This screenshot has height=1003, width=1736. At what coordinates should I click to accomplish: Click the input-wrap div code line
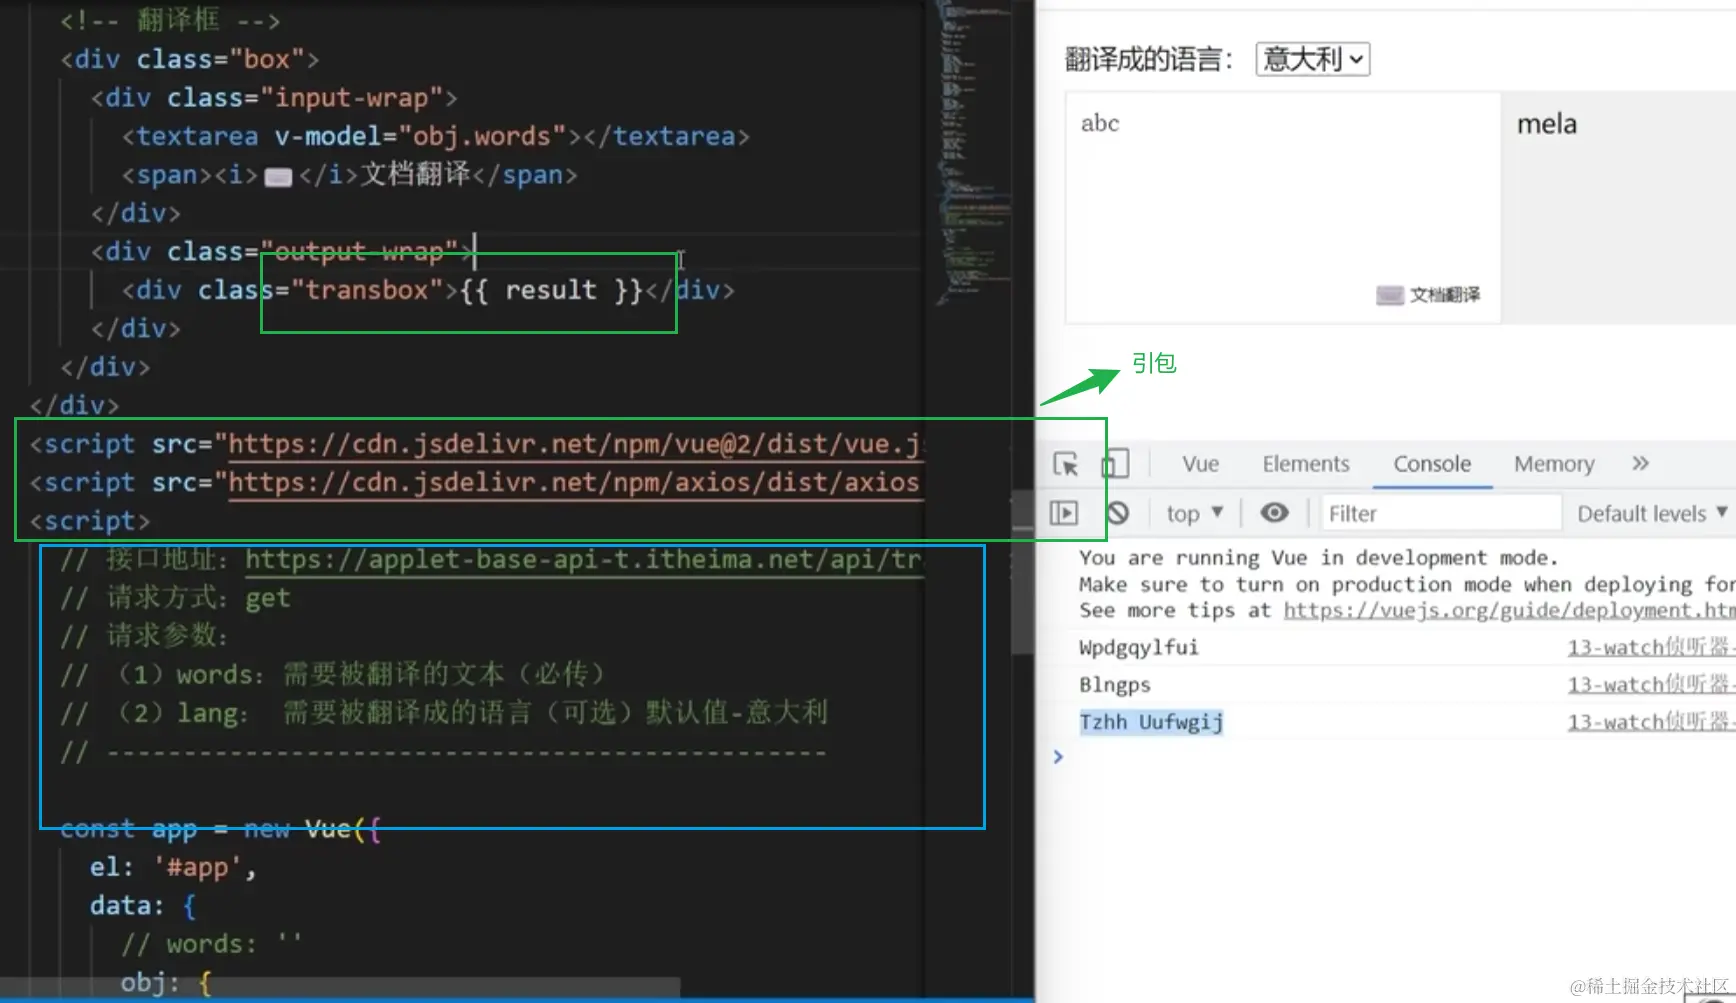274,98
